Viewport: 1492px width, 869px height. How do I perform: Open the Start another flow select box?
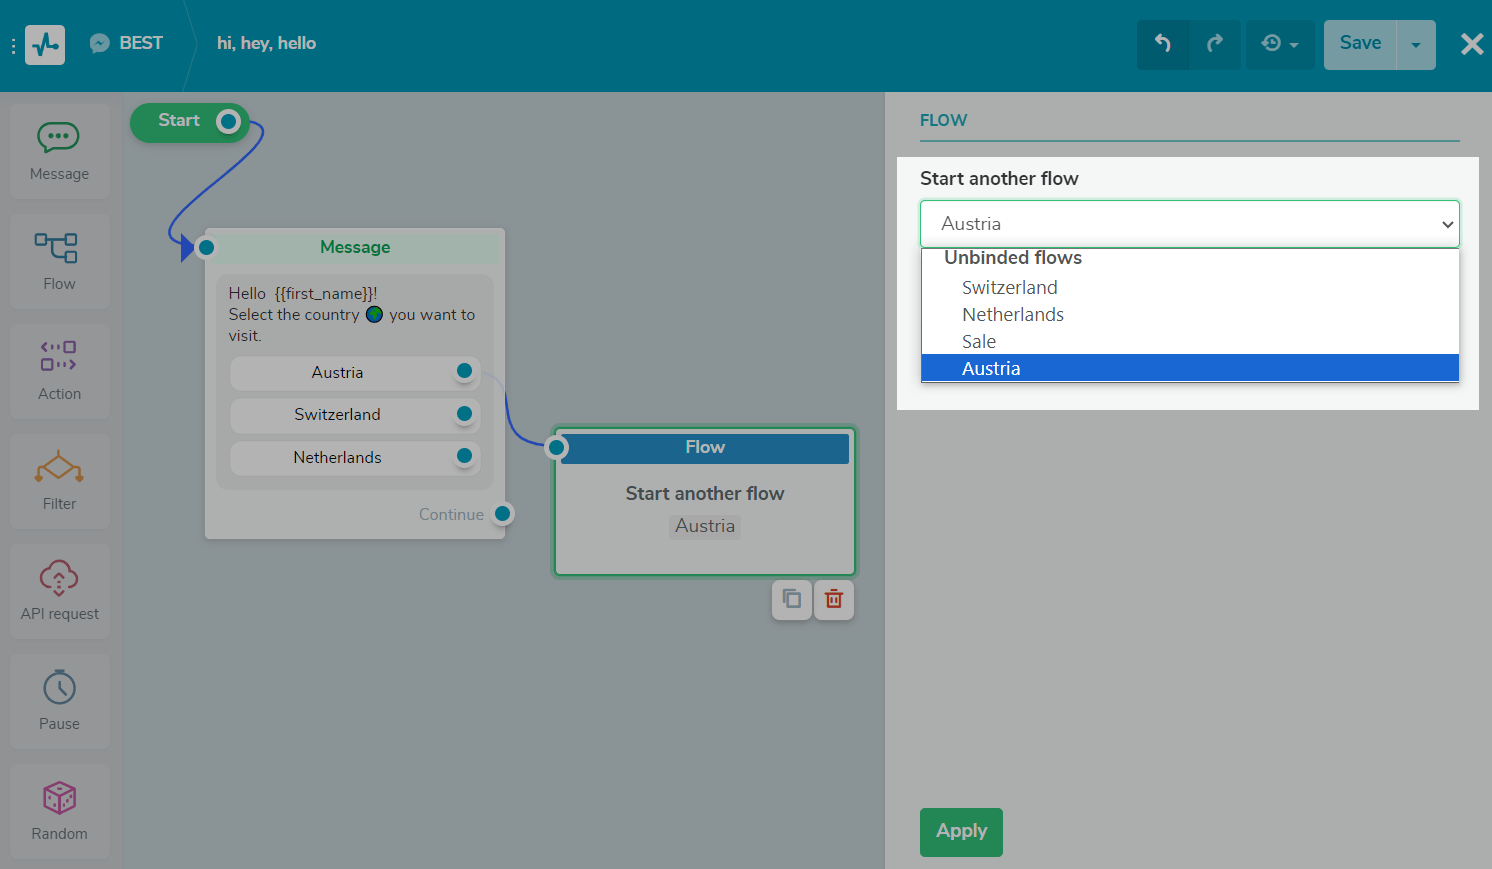coord(1189,224)
